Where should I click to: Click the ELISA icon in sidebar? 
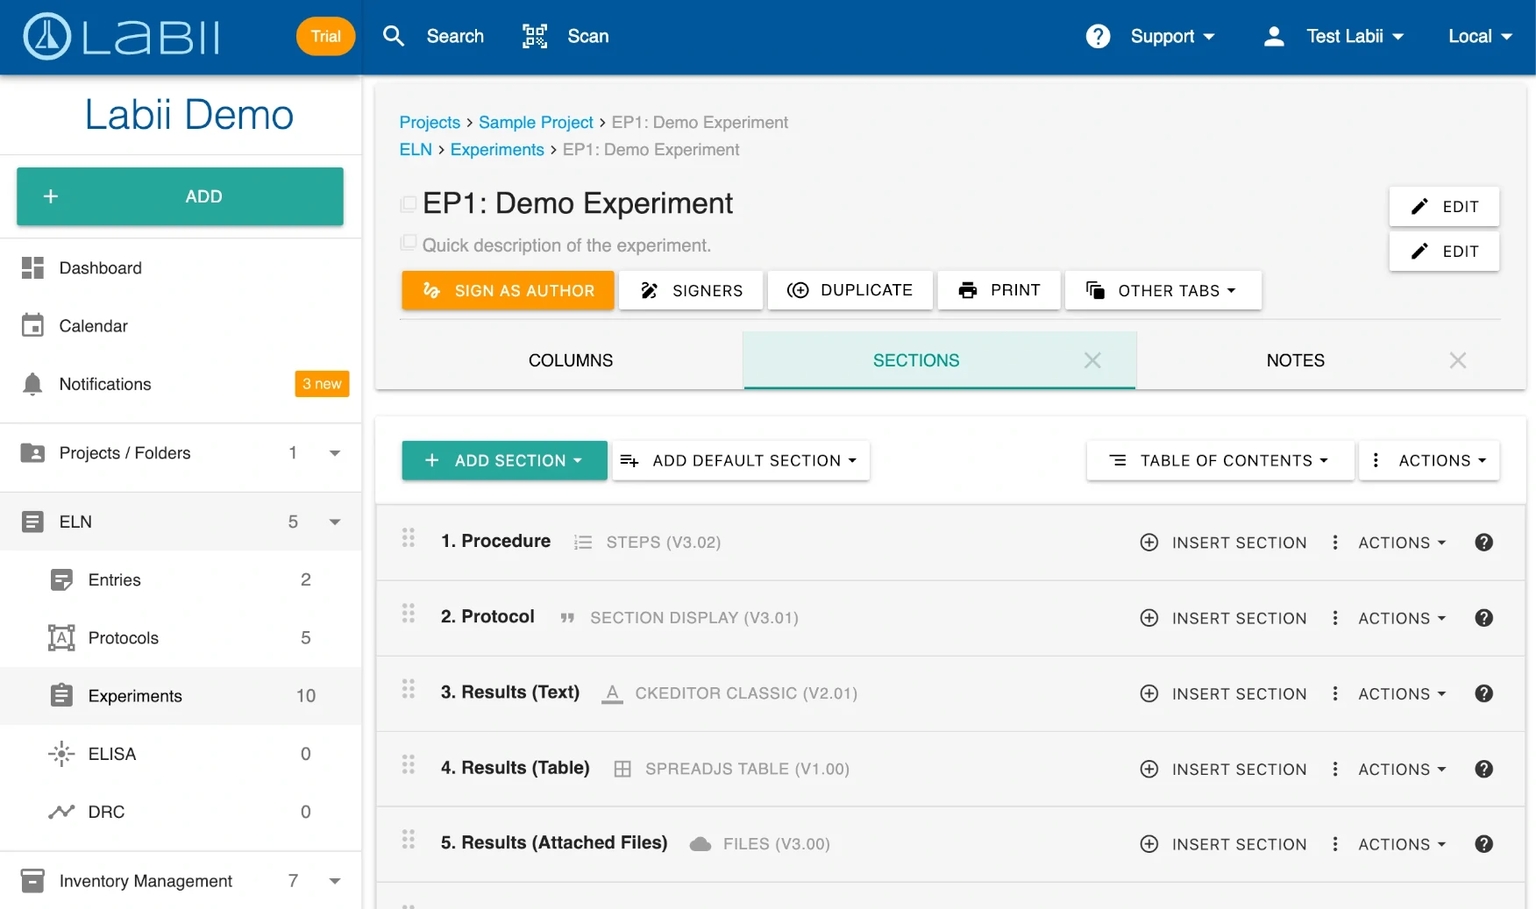point(61,754)
